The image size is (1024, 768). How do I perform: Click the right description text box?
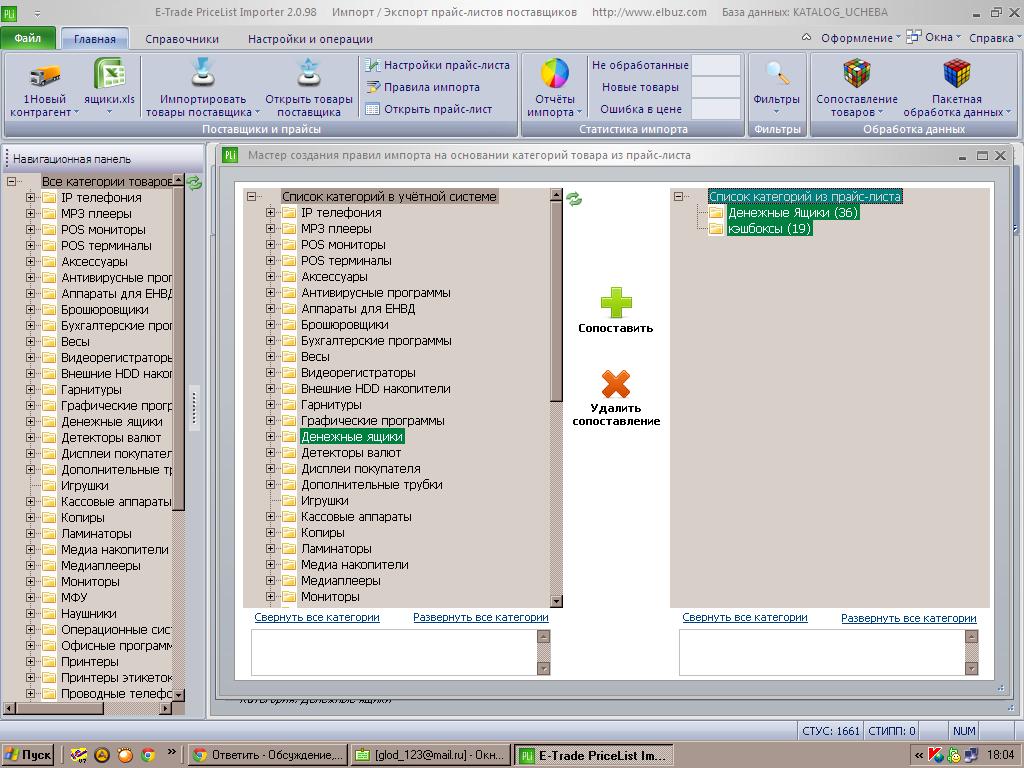[822, 652]
